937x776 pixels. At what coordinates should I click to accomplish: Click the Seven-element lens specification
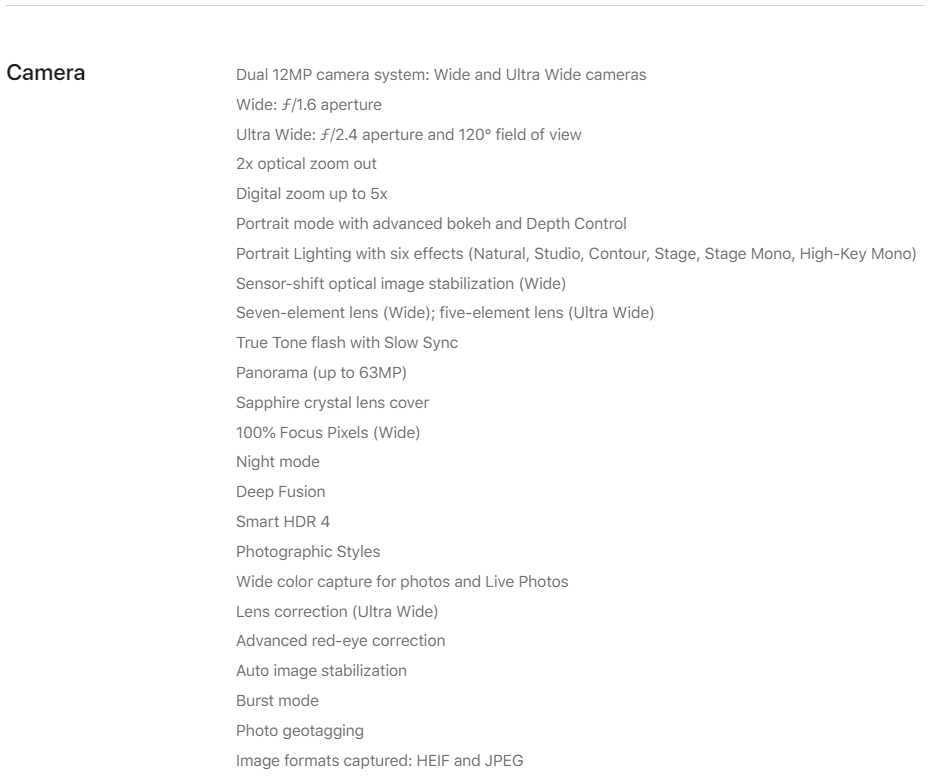(x=445, y=312)
